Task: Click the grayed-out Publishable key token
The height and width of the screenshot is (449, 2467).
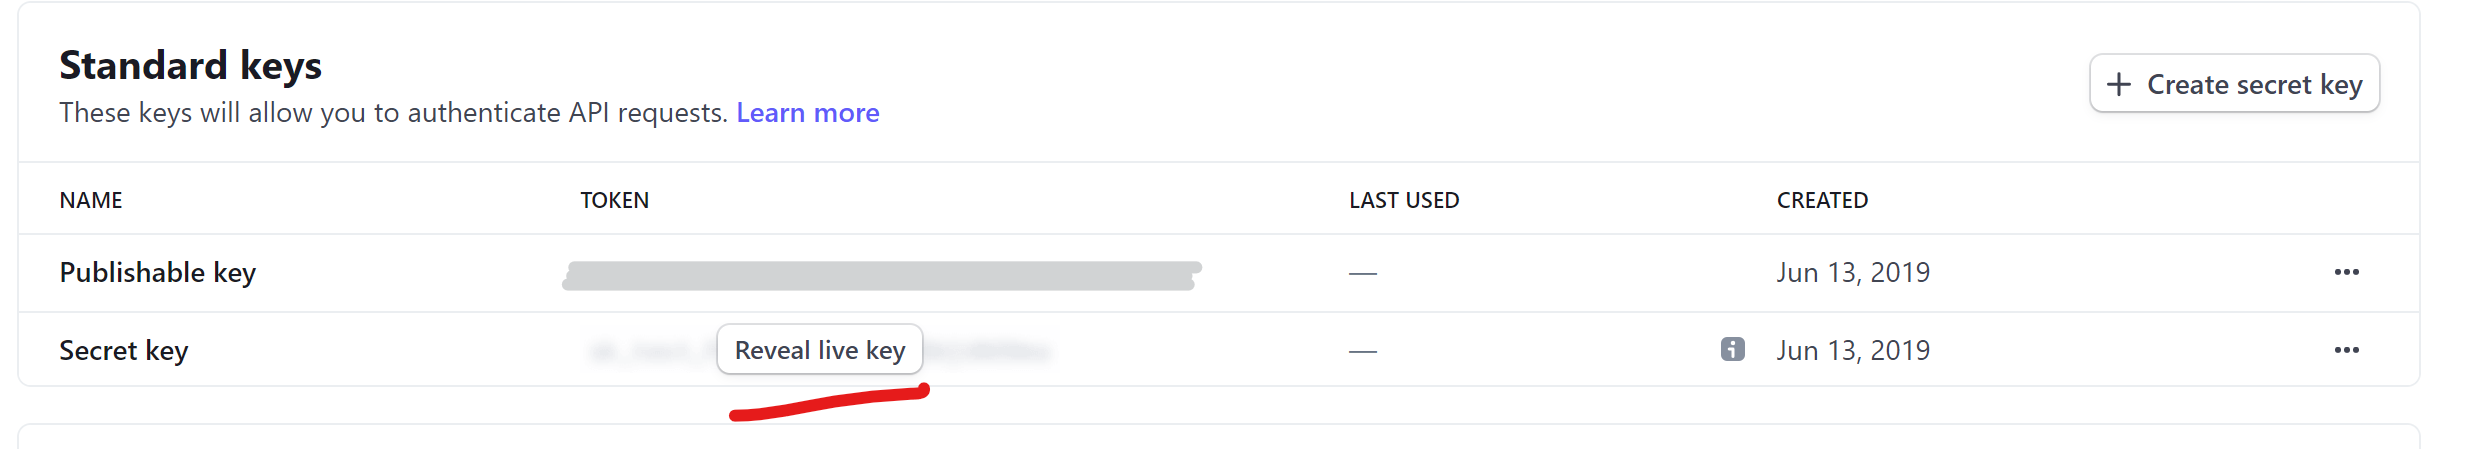Action: [x=882, y=275]
